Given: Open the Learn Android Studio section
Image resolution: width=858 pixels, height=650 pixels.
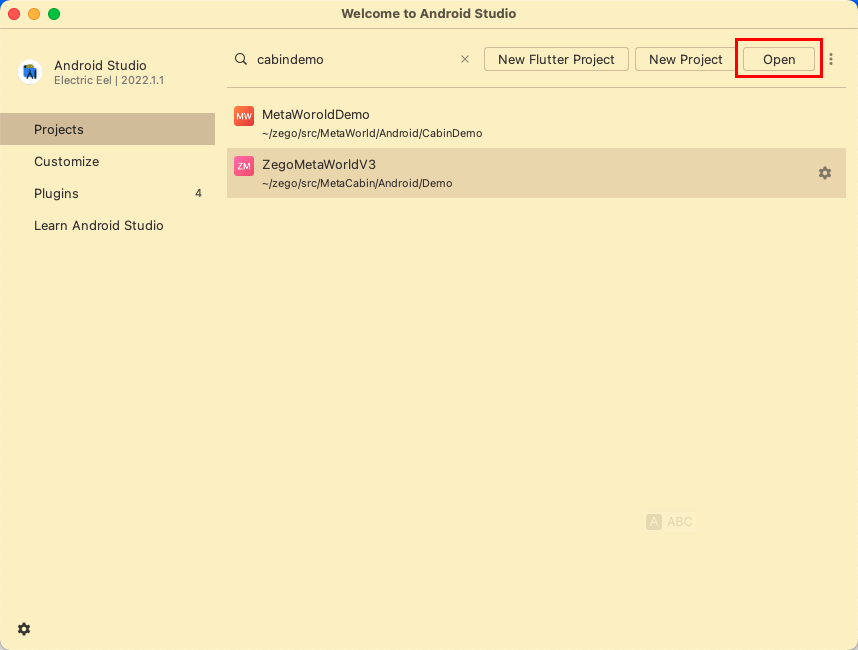Looking at the screenshot, I should click(x=98, y=225).
